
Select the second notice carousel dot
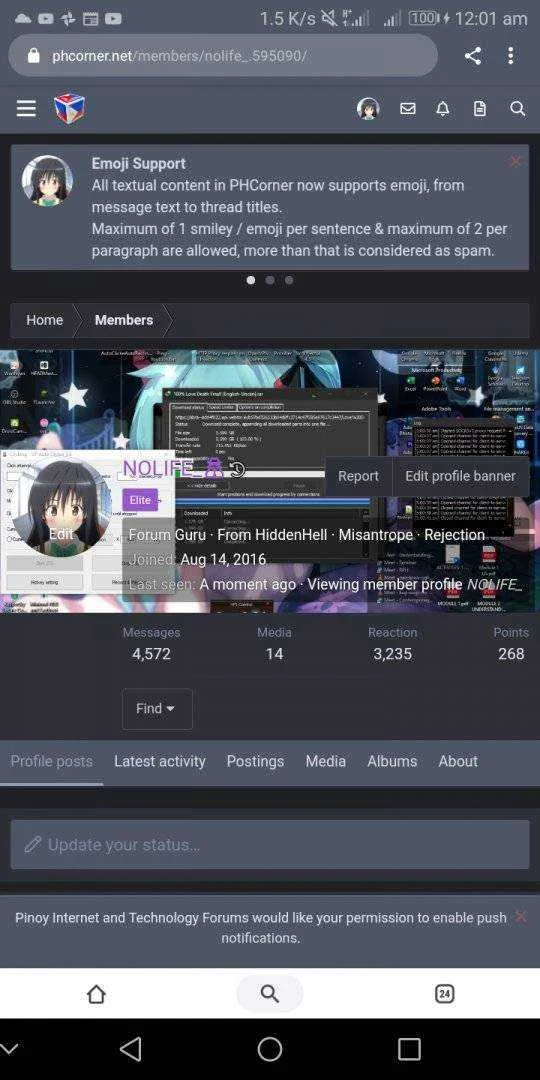(270, 280)
